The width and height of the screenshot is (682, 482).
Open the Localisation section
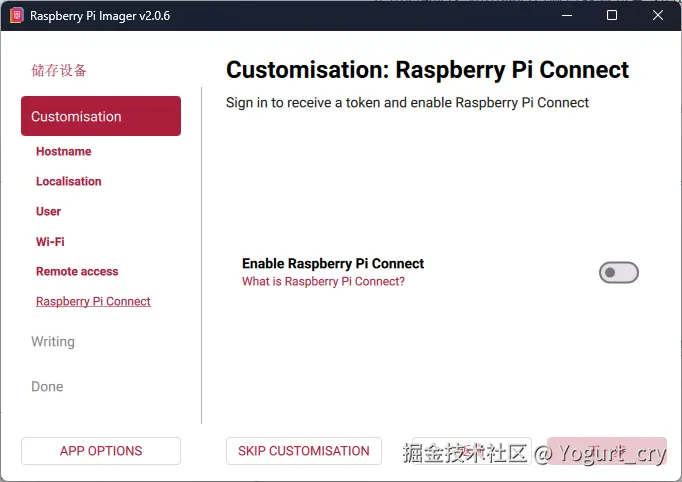pos(68,181)
